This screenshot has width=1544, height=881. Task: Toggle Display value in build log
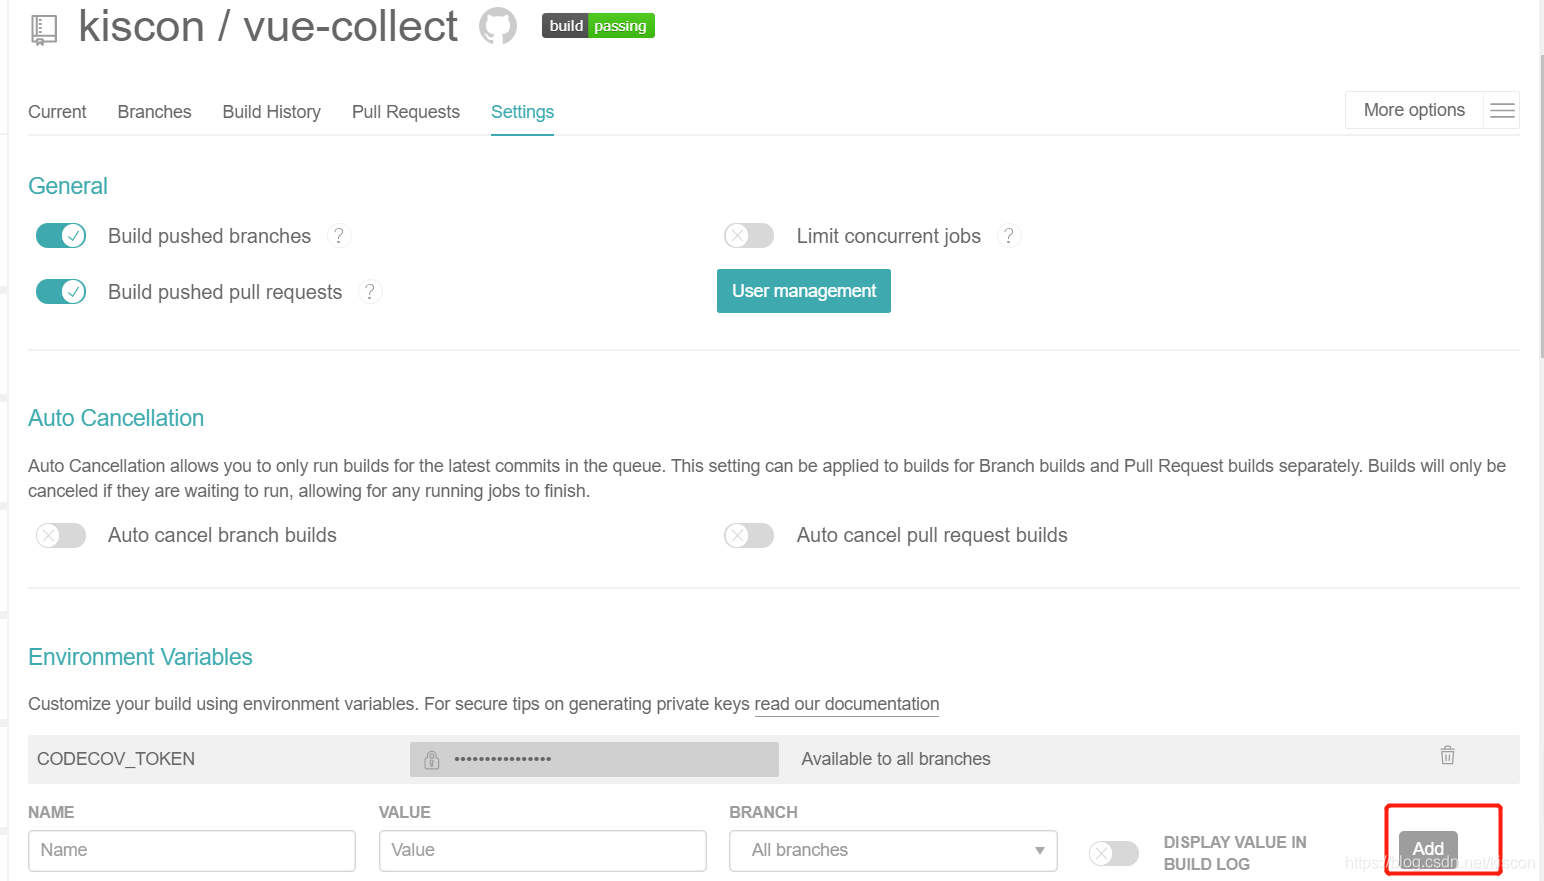pyautogui.click(x=1114, y=853)
